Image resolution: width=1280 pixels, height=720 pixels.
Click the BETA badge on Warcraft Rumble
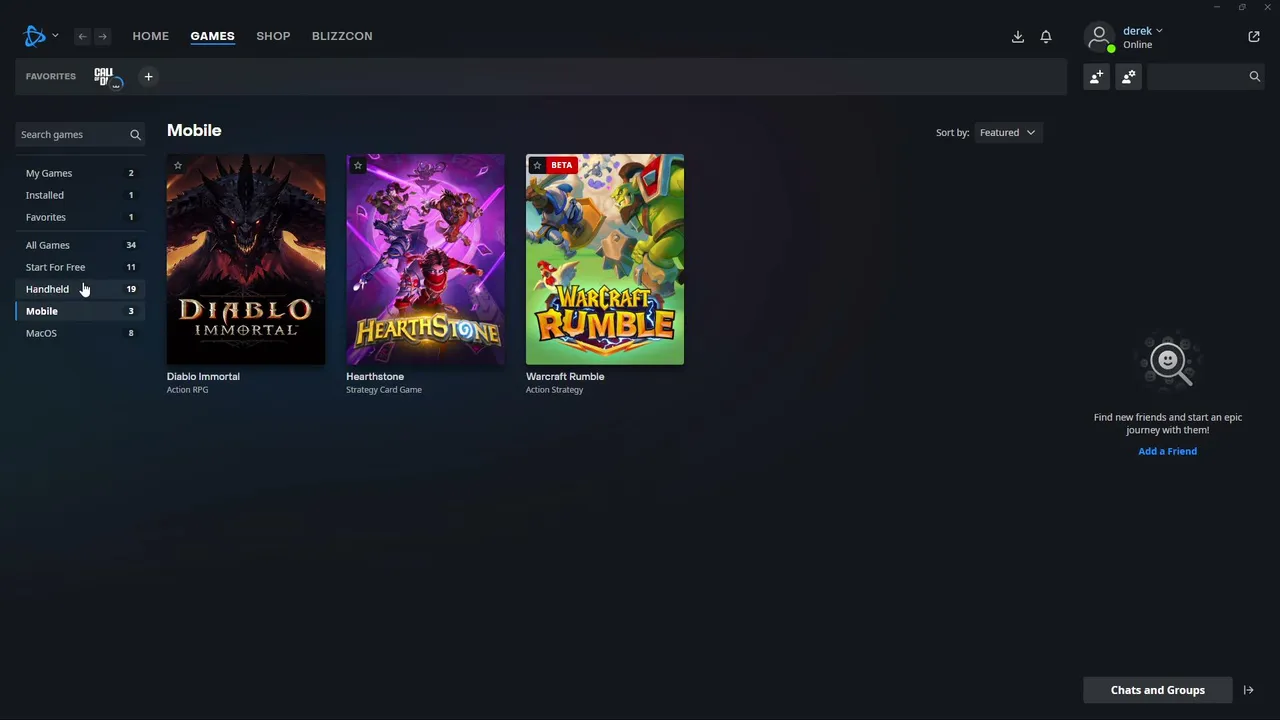click(x=562, y=166)
